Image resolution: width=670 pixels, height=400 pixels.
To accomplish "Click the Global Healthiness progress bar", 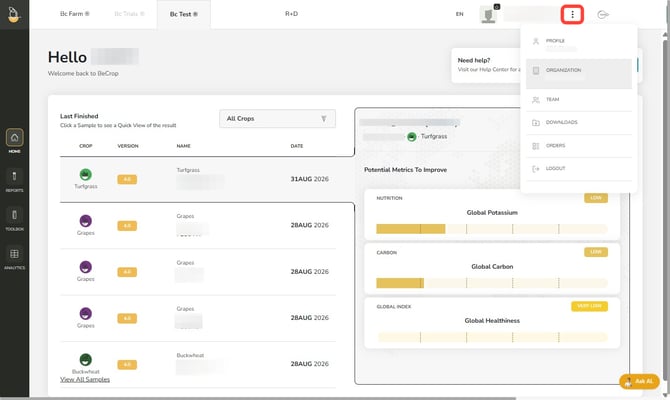I will pos(492,337).
